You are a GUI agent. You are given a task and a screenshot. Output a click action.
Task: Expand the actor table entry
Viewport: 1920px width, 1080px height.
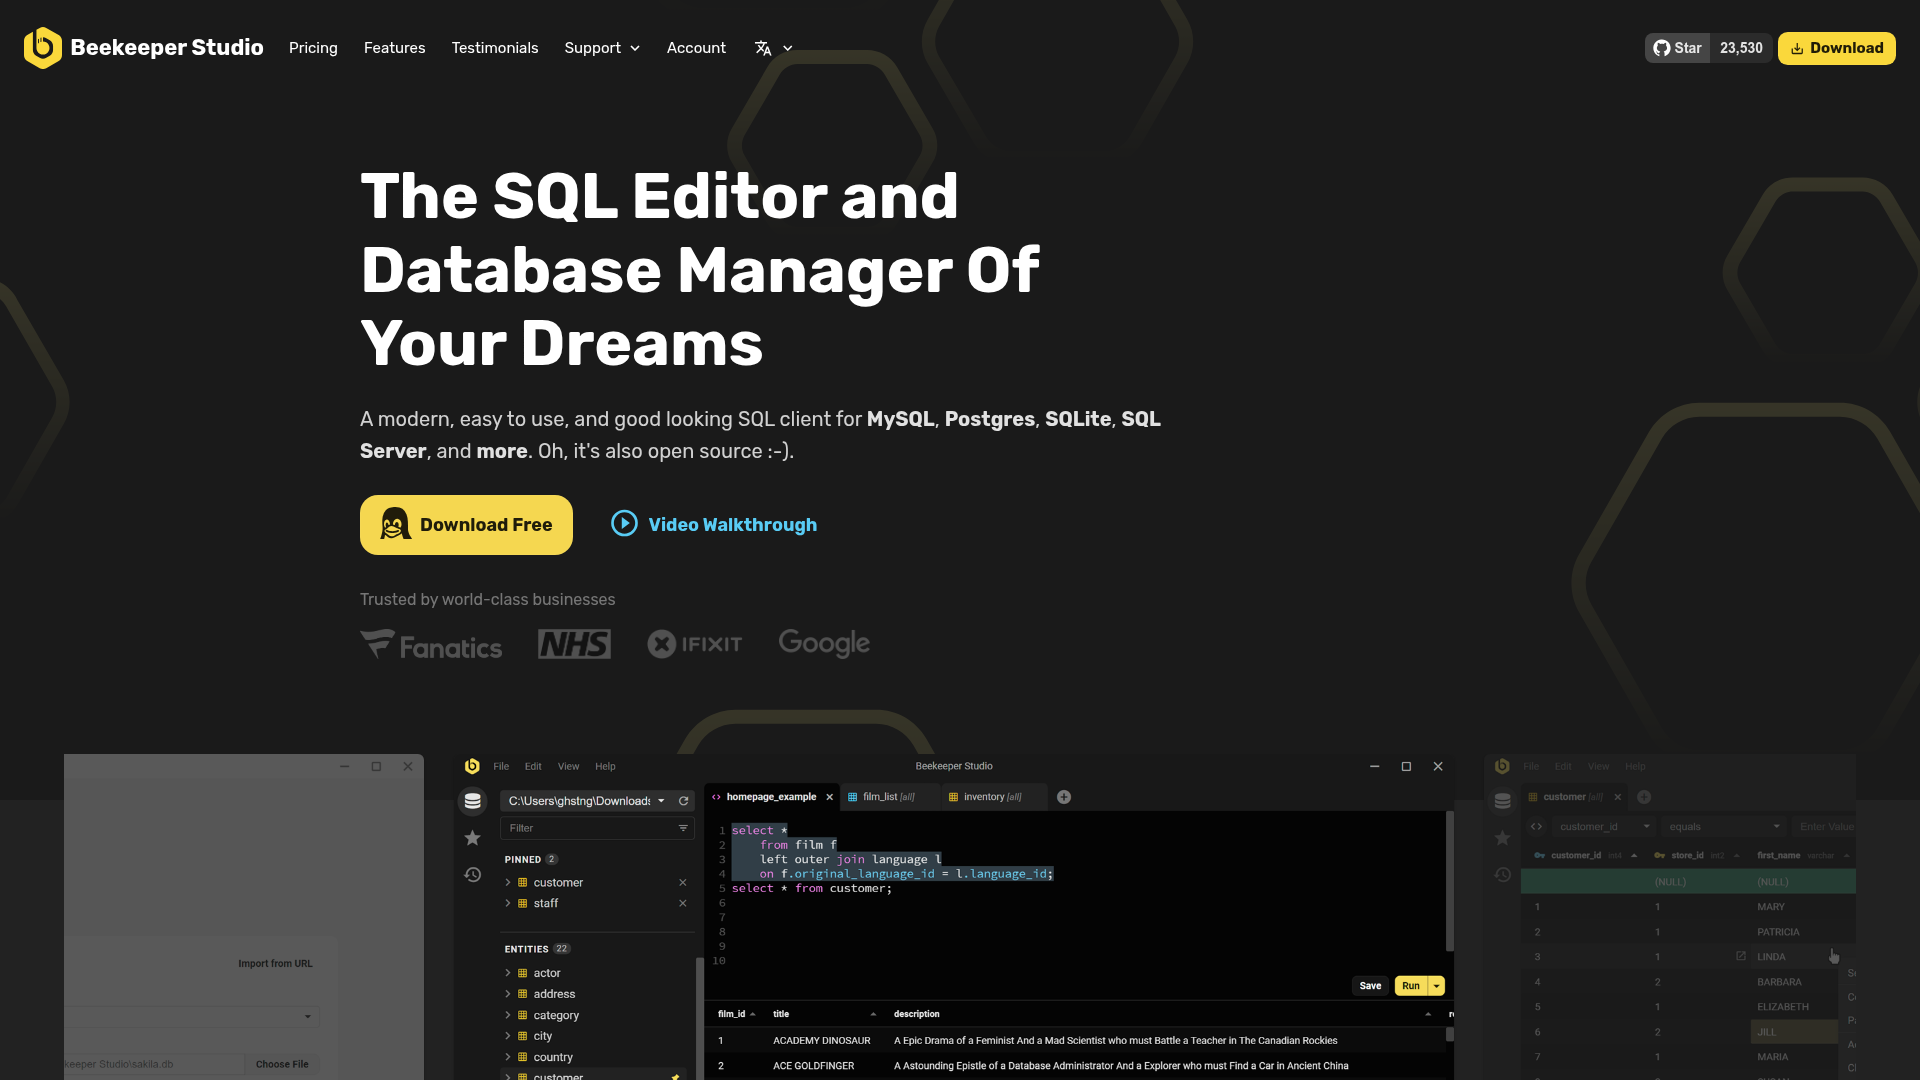508,973
